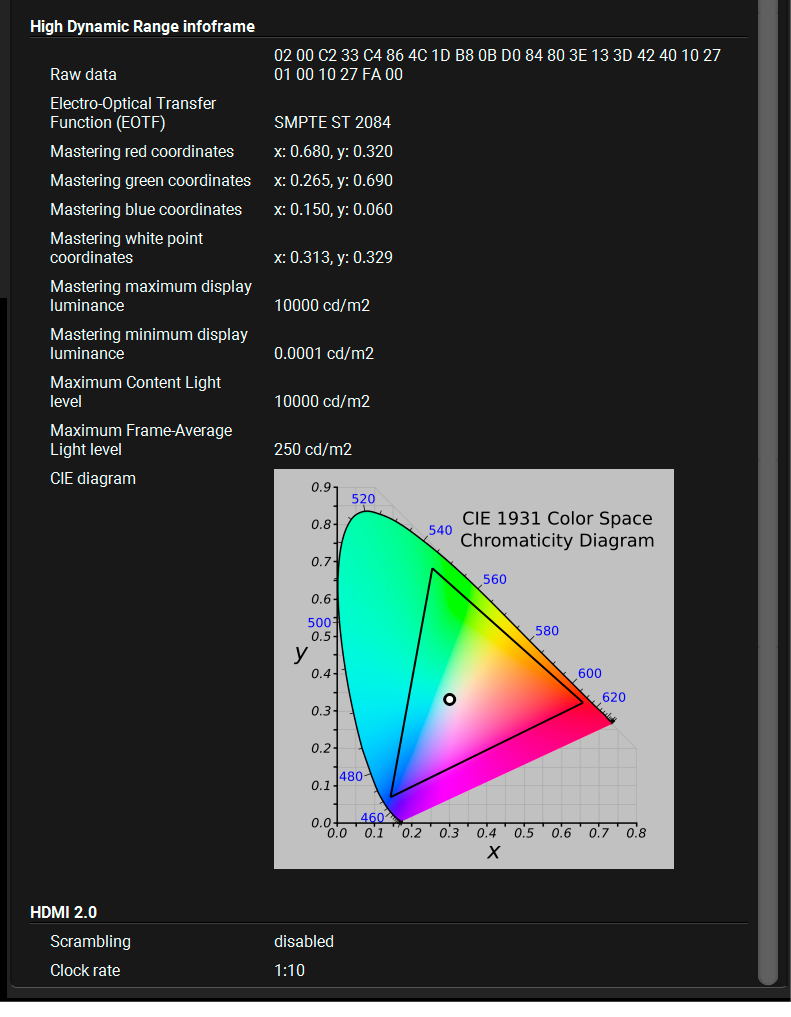This screenshot has width=791, height=1017.
Task: Click the 'CIE 1931 Color Space Chromaticity Diagram' title text
Action: tap(558, 529)
